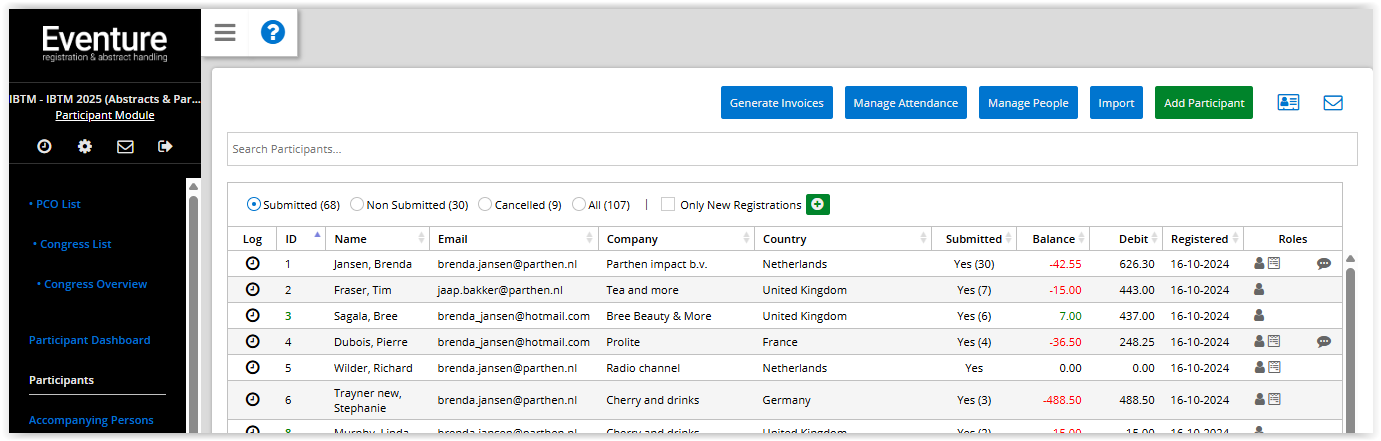Click the envelope icon beside Add Participant
Viewport: 1381px width, 441px height.
click(1333, 103)
